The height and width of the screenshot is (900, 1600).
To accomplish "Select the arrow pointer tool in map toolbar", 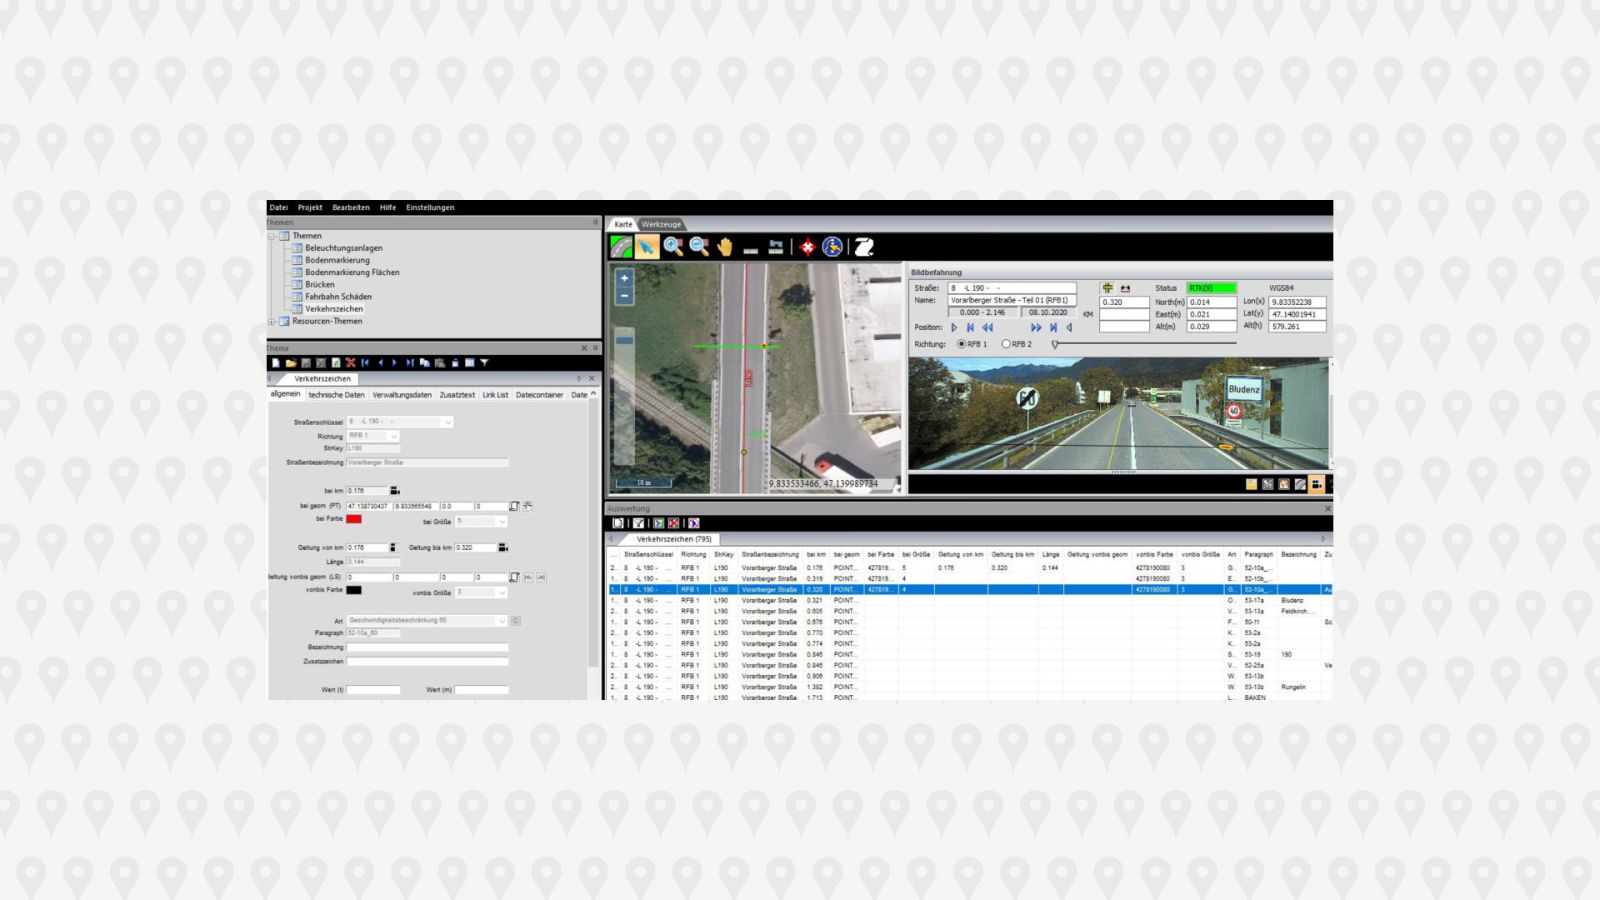I will point(647,247).
